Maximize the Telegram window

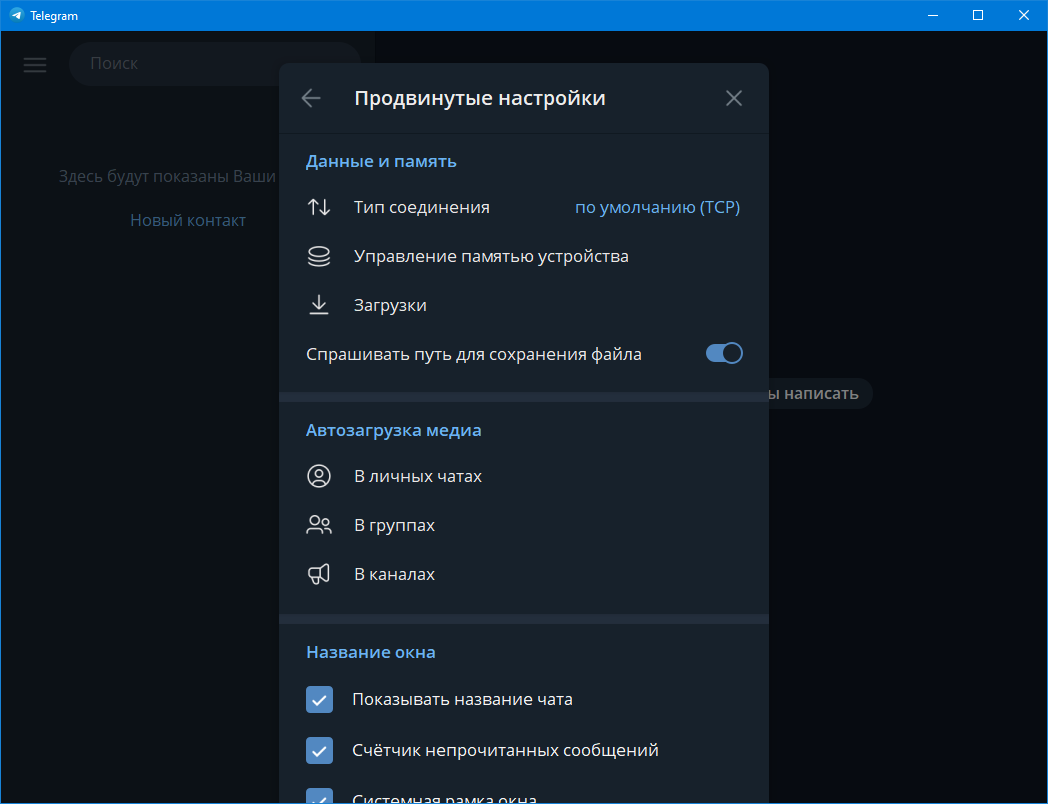click(978, 15)
